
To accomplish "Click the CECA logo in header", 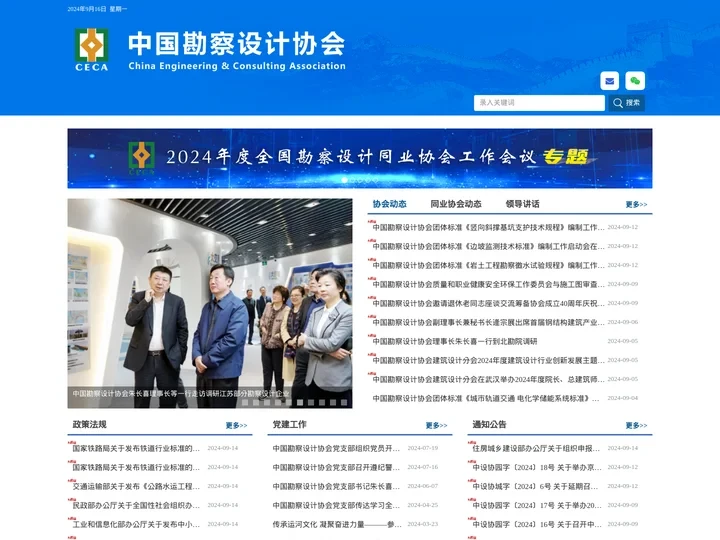I will pyautogui.click(x=92, y=50).
